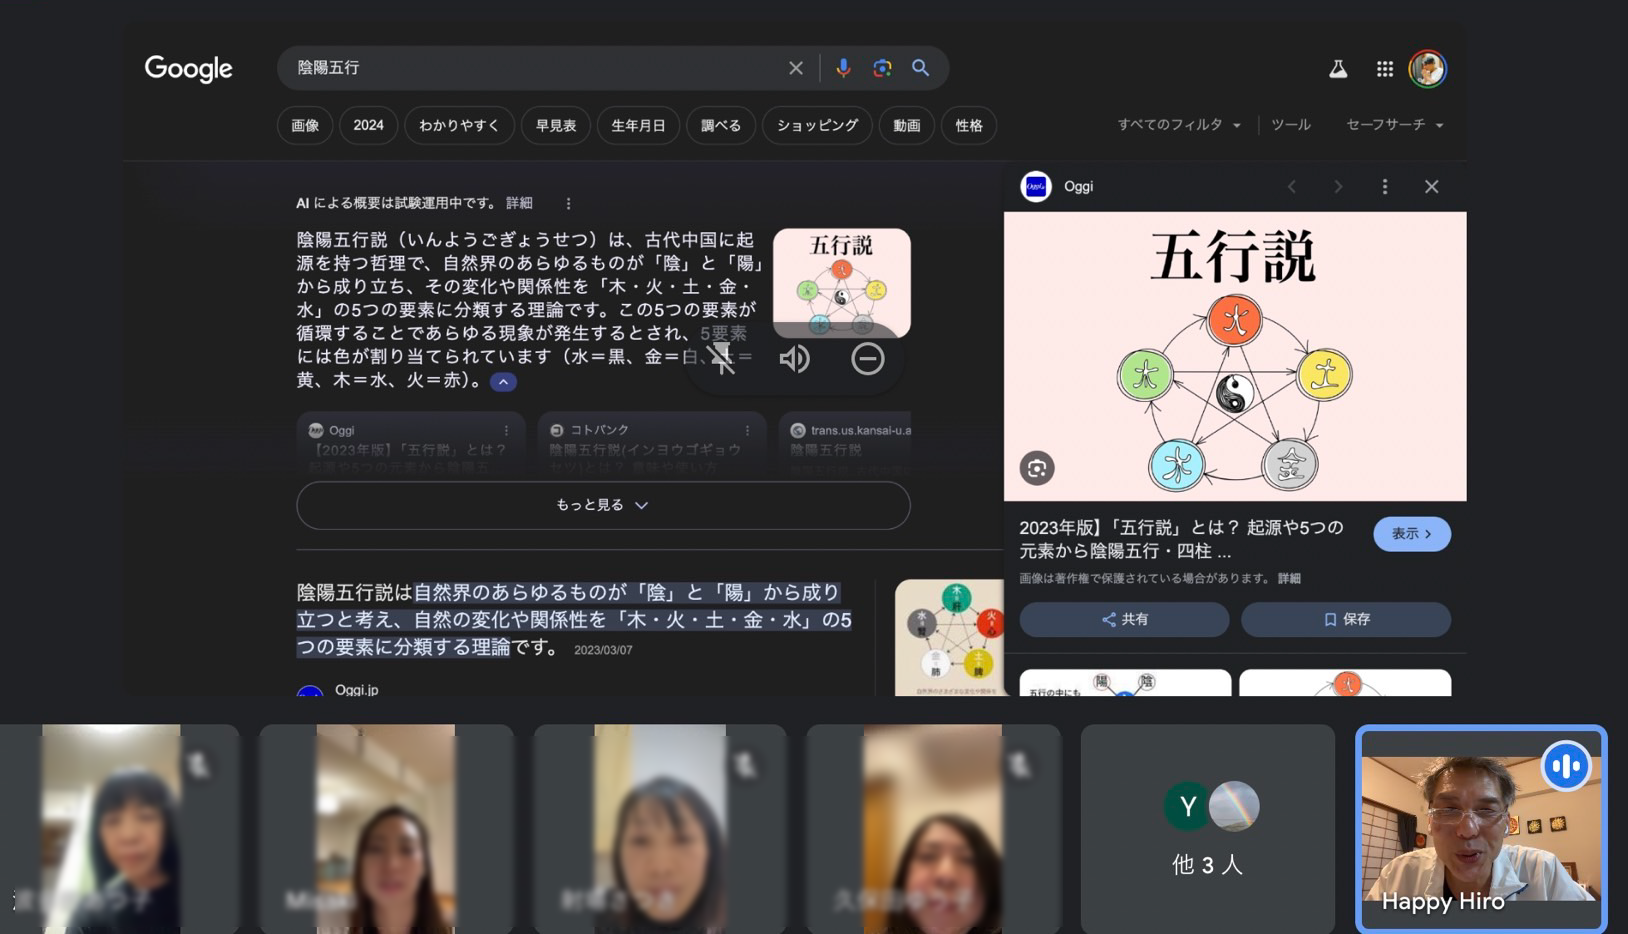Click the 2023年版 五行説とは title text
The width and height of the screenshot is (1628, 934).
(1181, 539)
